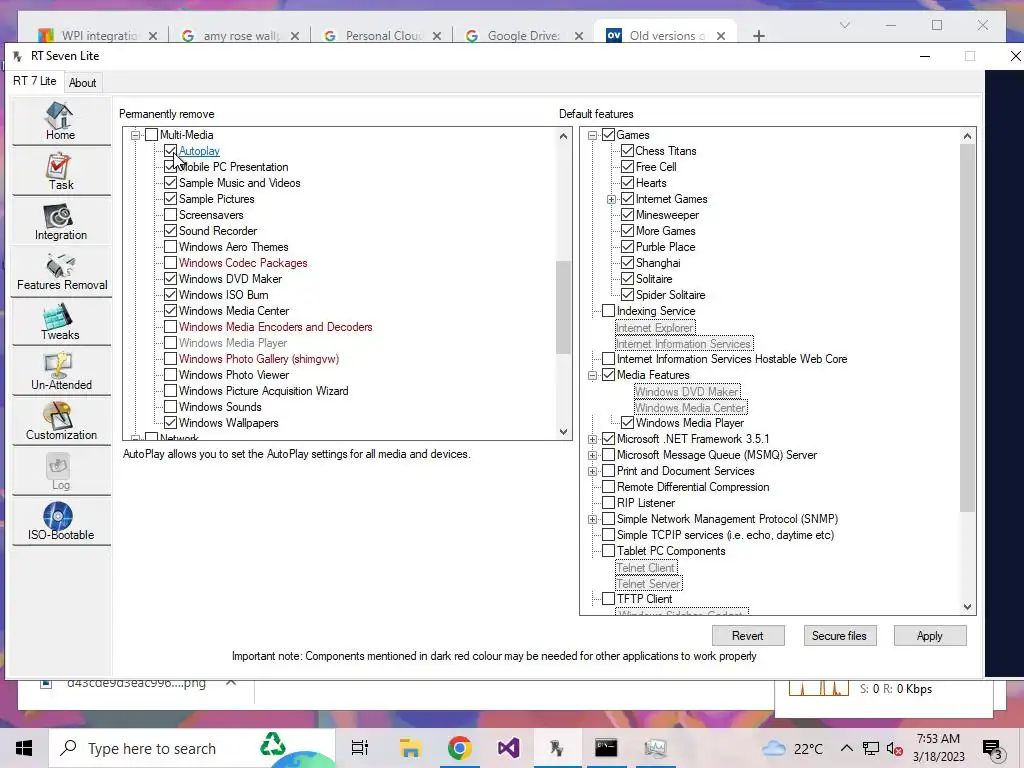Click the scrollbar thumb in Default features list
The height and width of the screenshot is (768, 1024).
[x=967, y=328]
